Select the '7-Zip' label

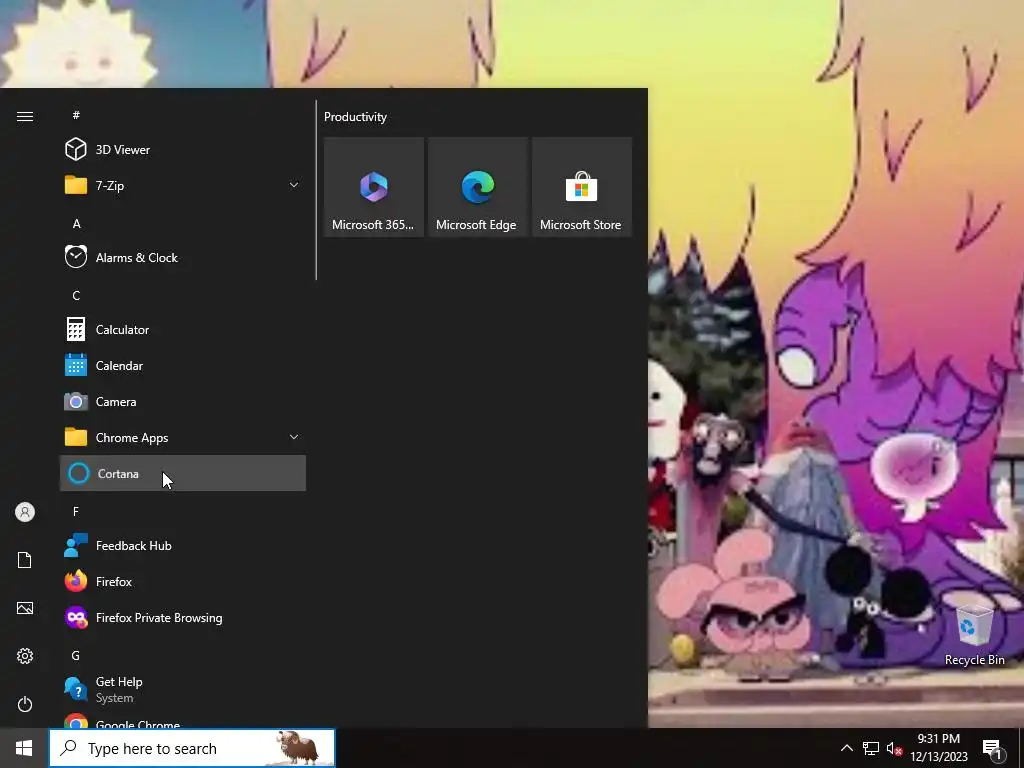click(x=110, y=185)
